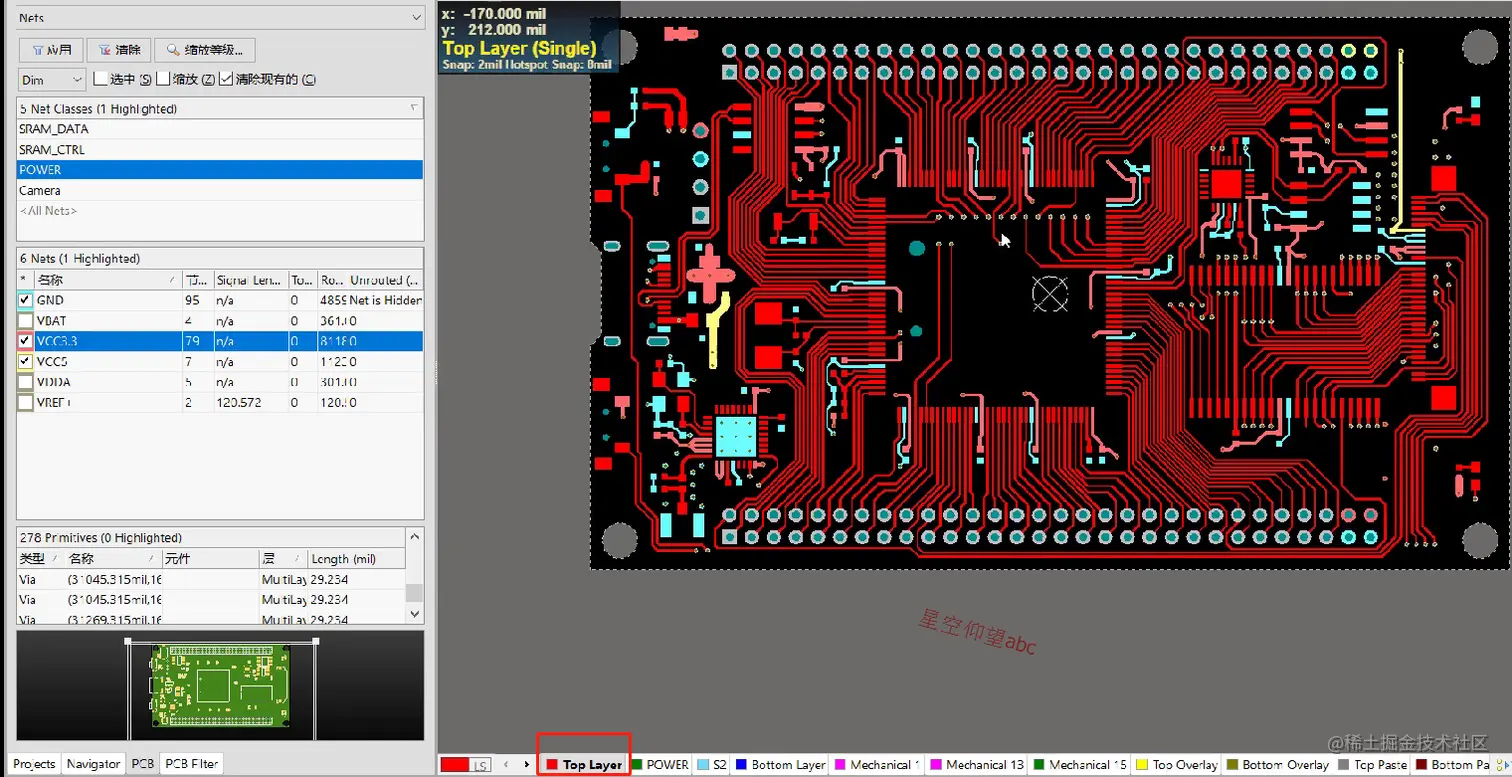Sort nets by the 名称 column header
The width and height of the screenshot is (1512, 777).
coord(107,280)
